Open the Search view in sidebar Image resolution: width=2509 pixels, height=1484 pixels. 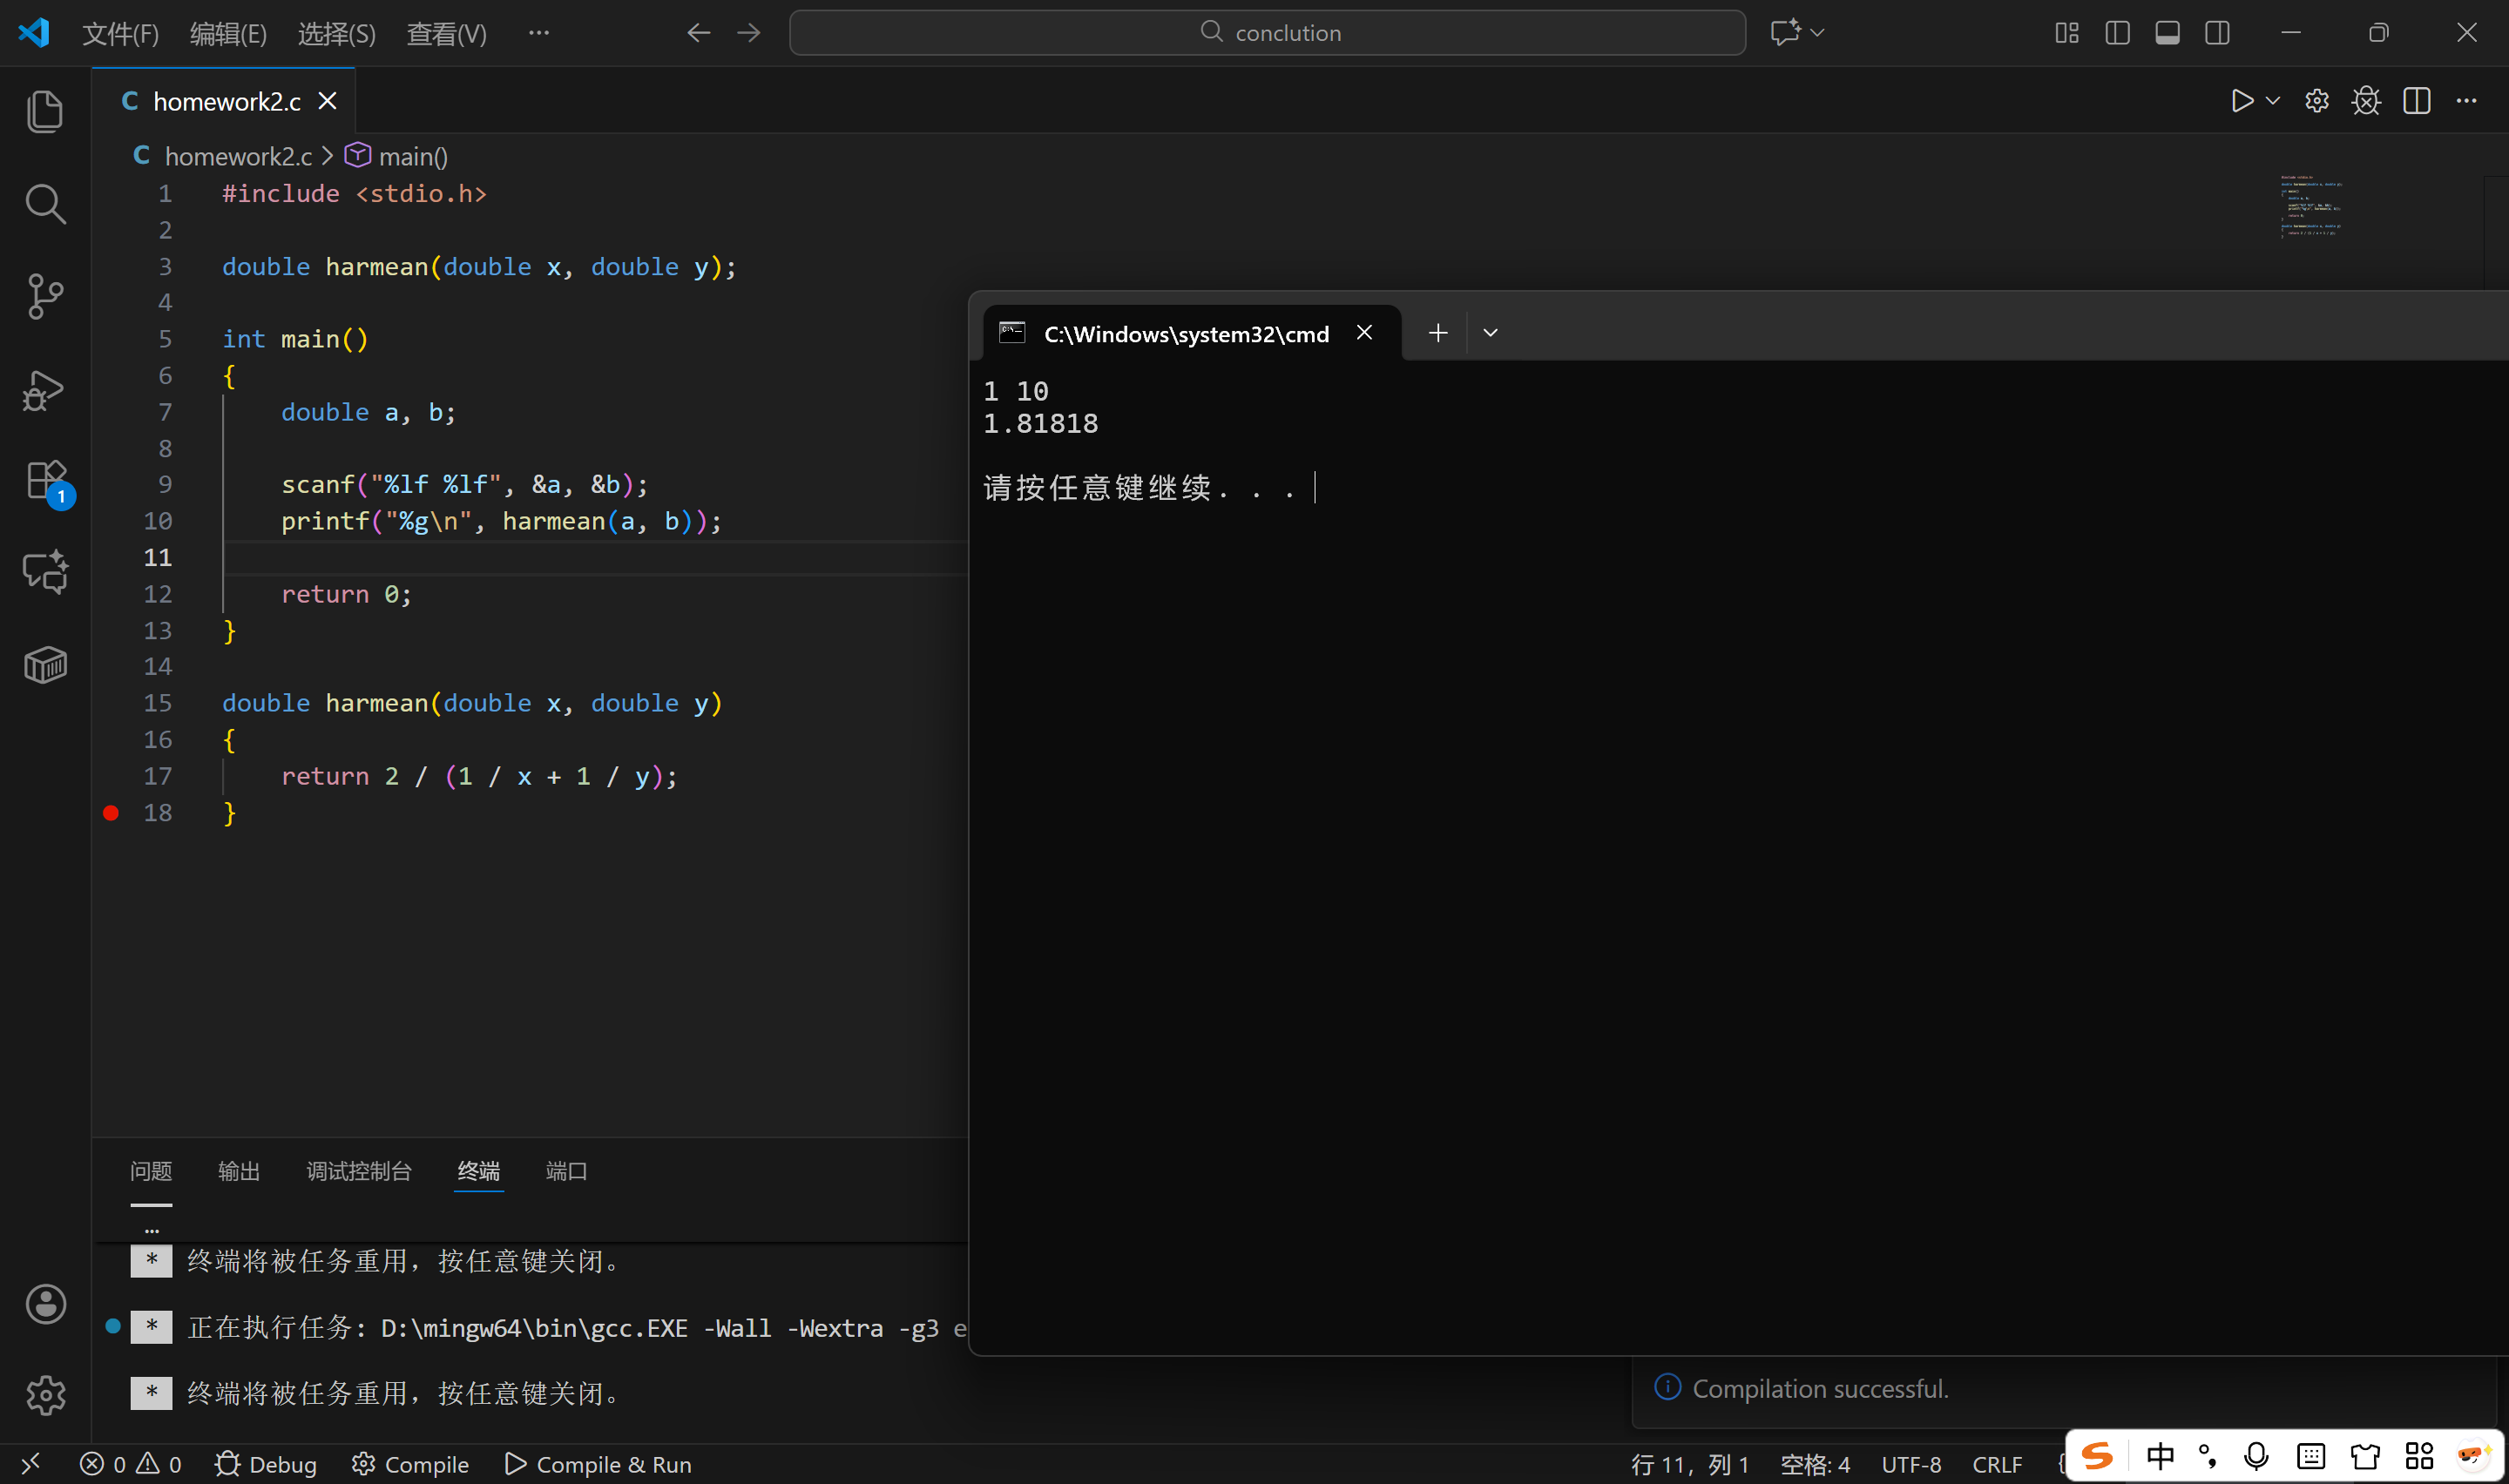pos(45,203)
